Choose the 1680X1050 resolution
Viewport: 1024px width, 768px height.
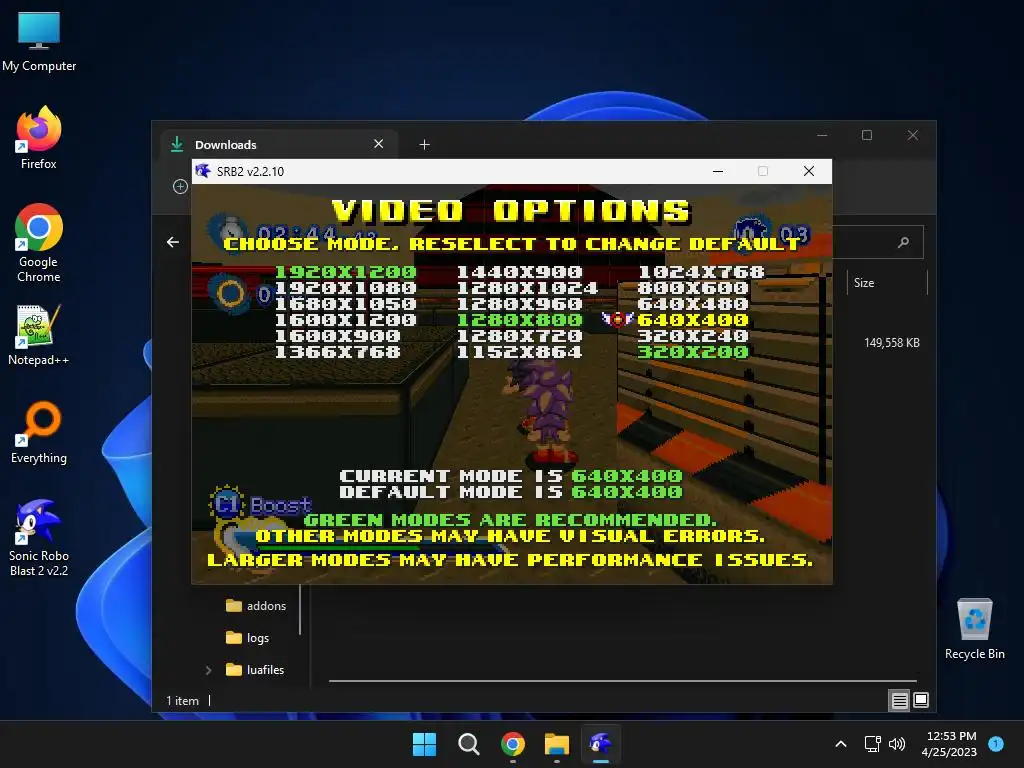coord(345,304)
